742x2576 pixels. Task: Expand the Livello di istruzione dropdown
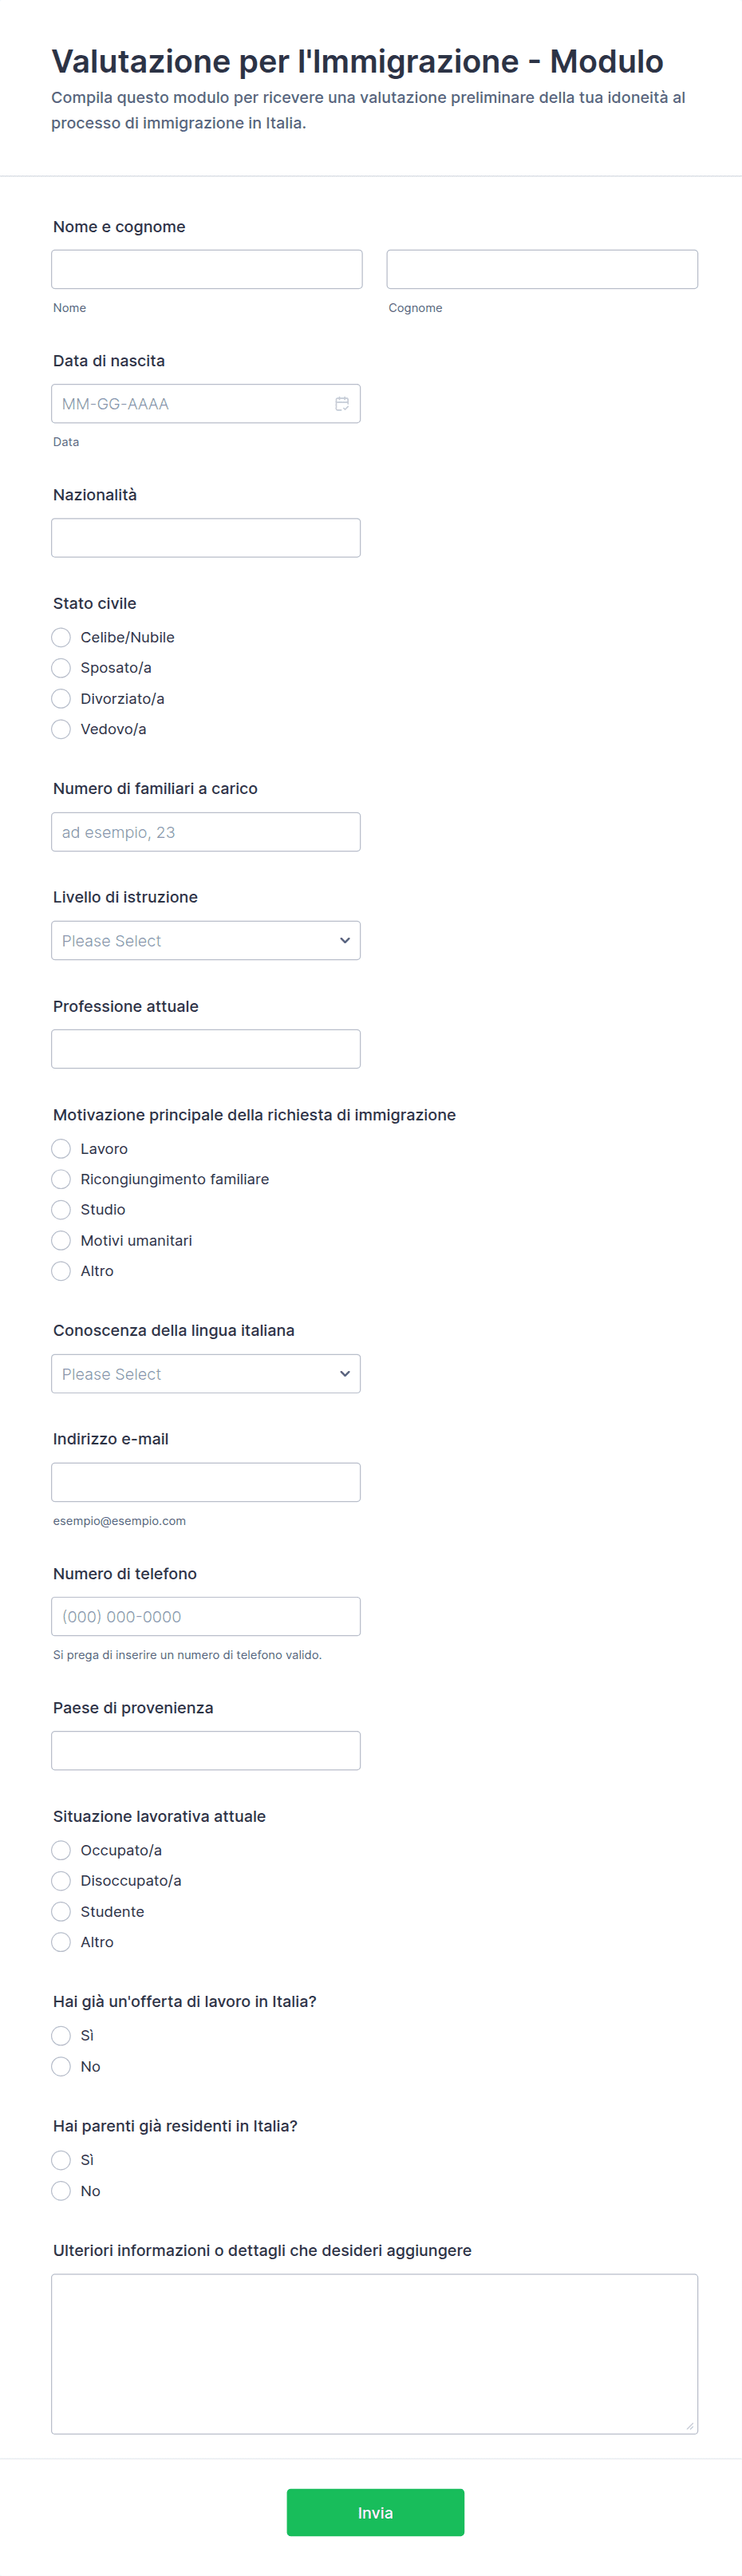click(x=206, y=941)
